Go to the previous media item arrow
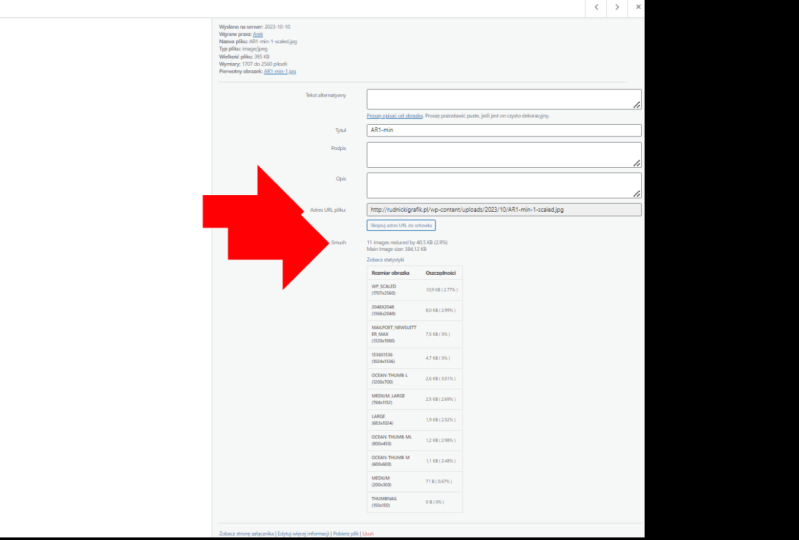Screen dimensions: 799x540 [x=596, y=7]
